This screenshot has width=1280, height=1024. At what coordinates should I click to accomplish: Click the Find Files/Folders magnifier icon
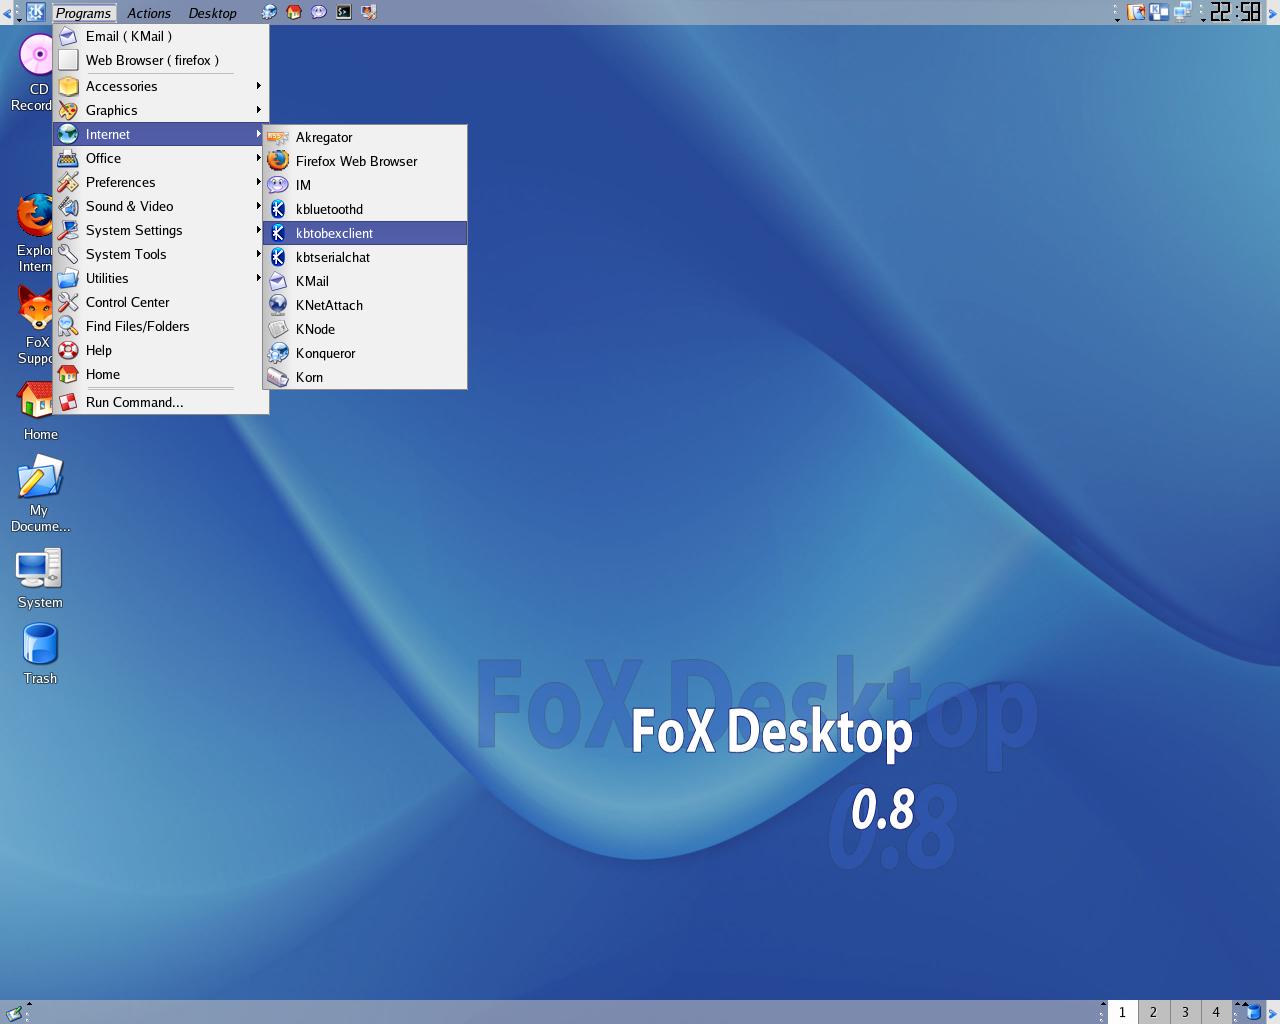pyautogui.click(x=68, y=326)
